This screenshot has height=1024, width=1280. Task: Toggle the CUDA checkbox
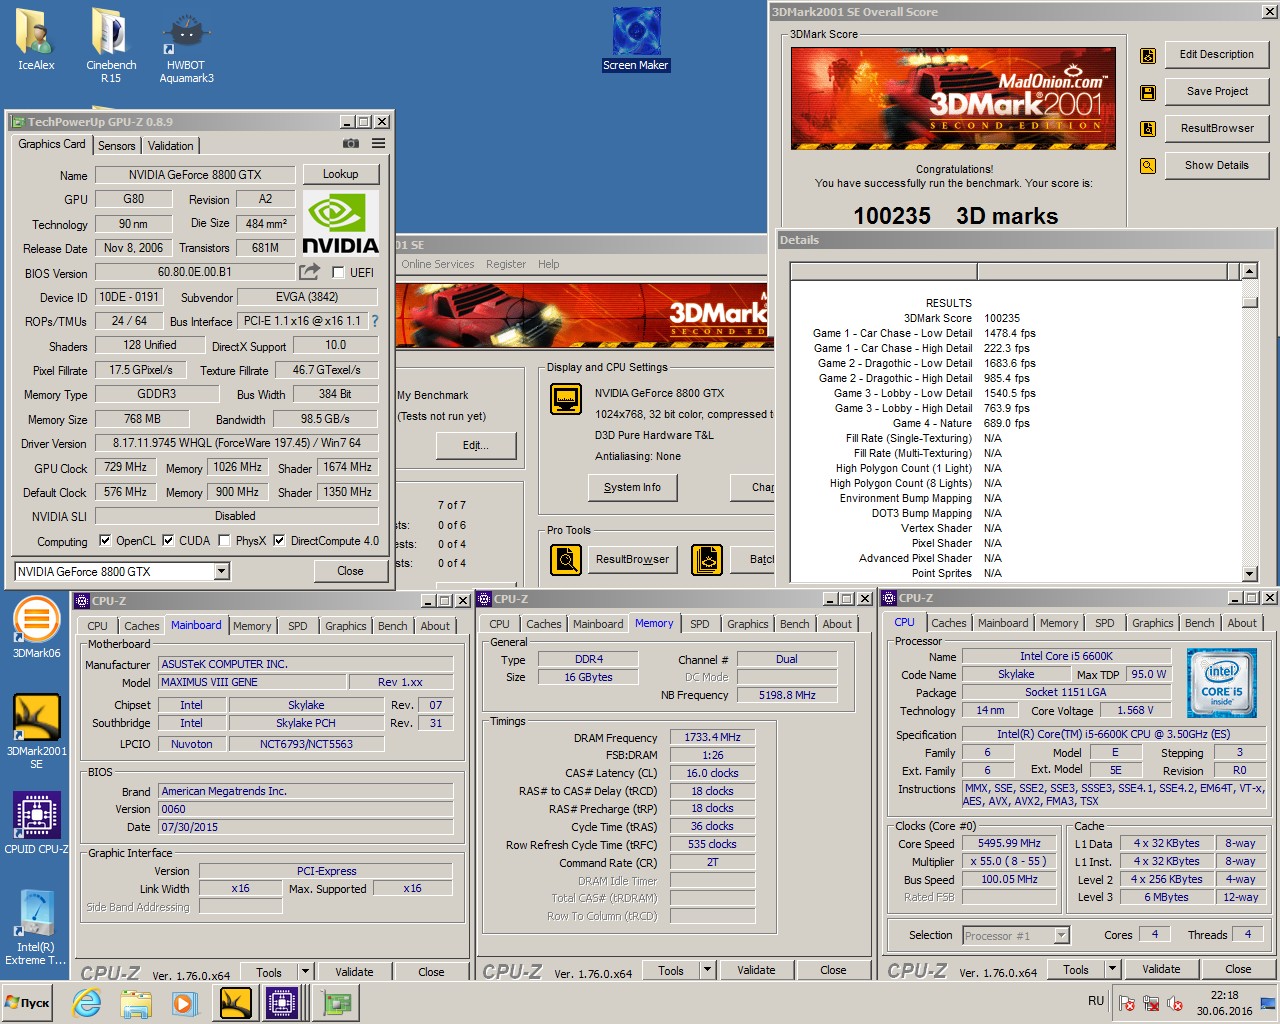(x=168, y=541)
